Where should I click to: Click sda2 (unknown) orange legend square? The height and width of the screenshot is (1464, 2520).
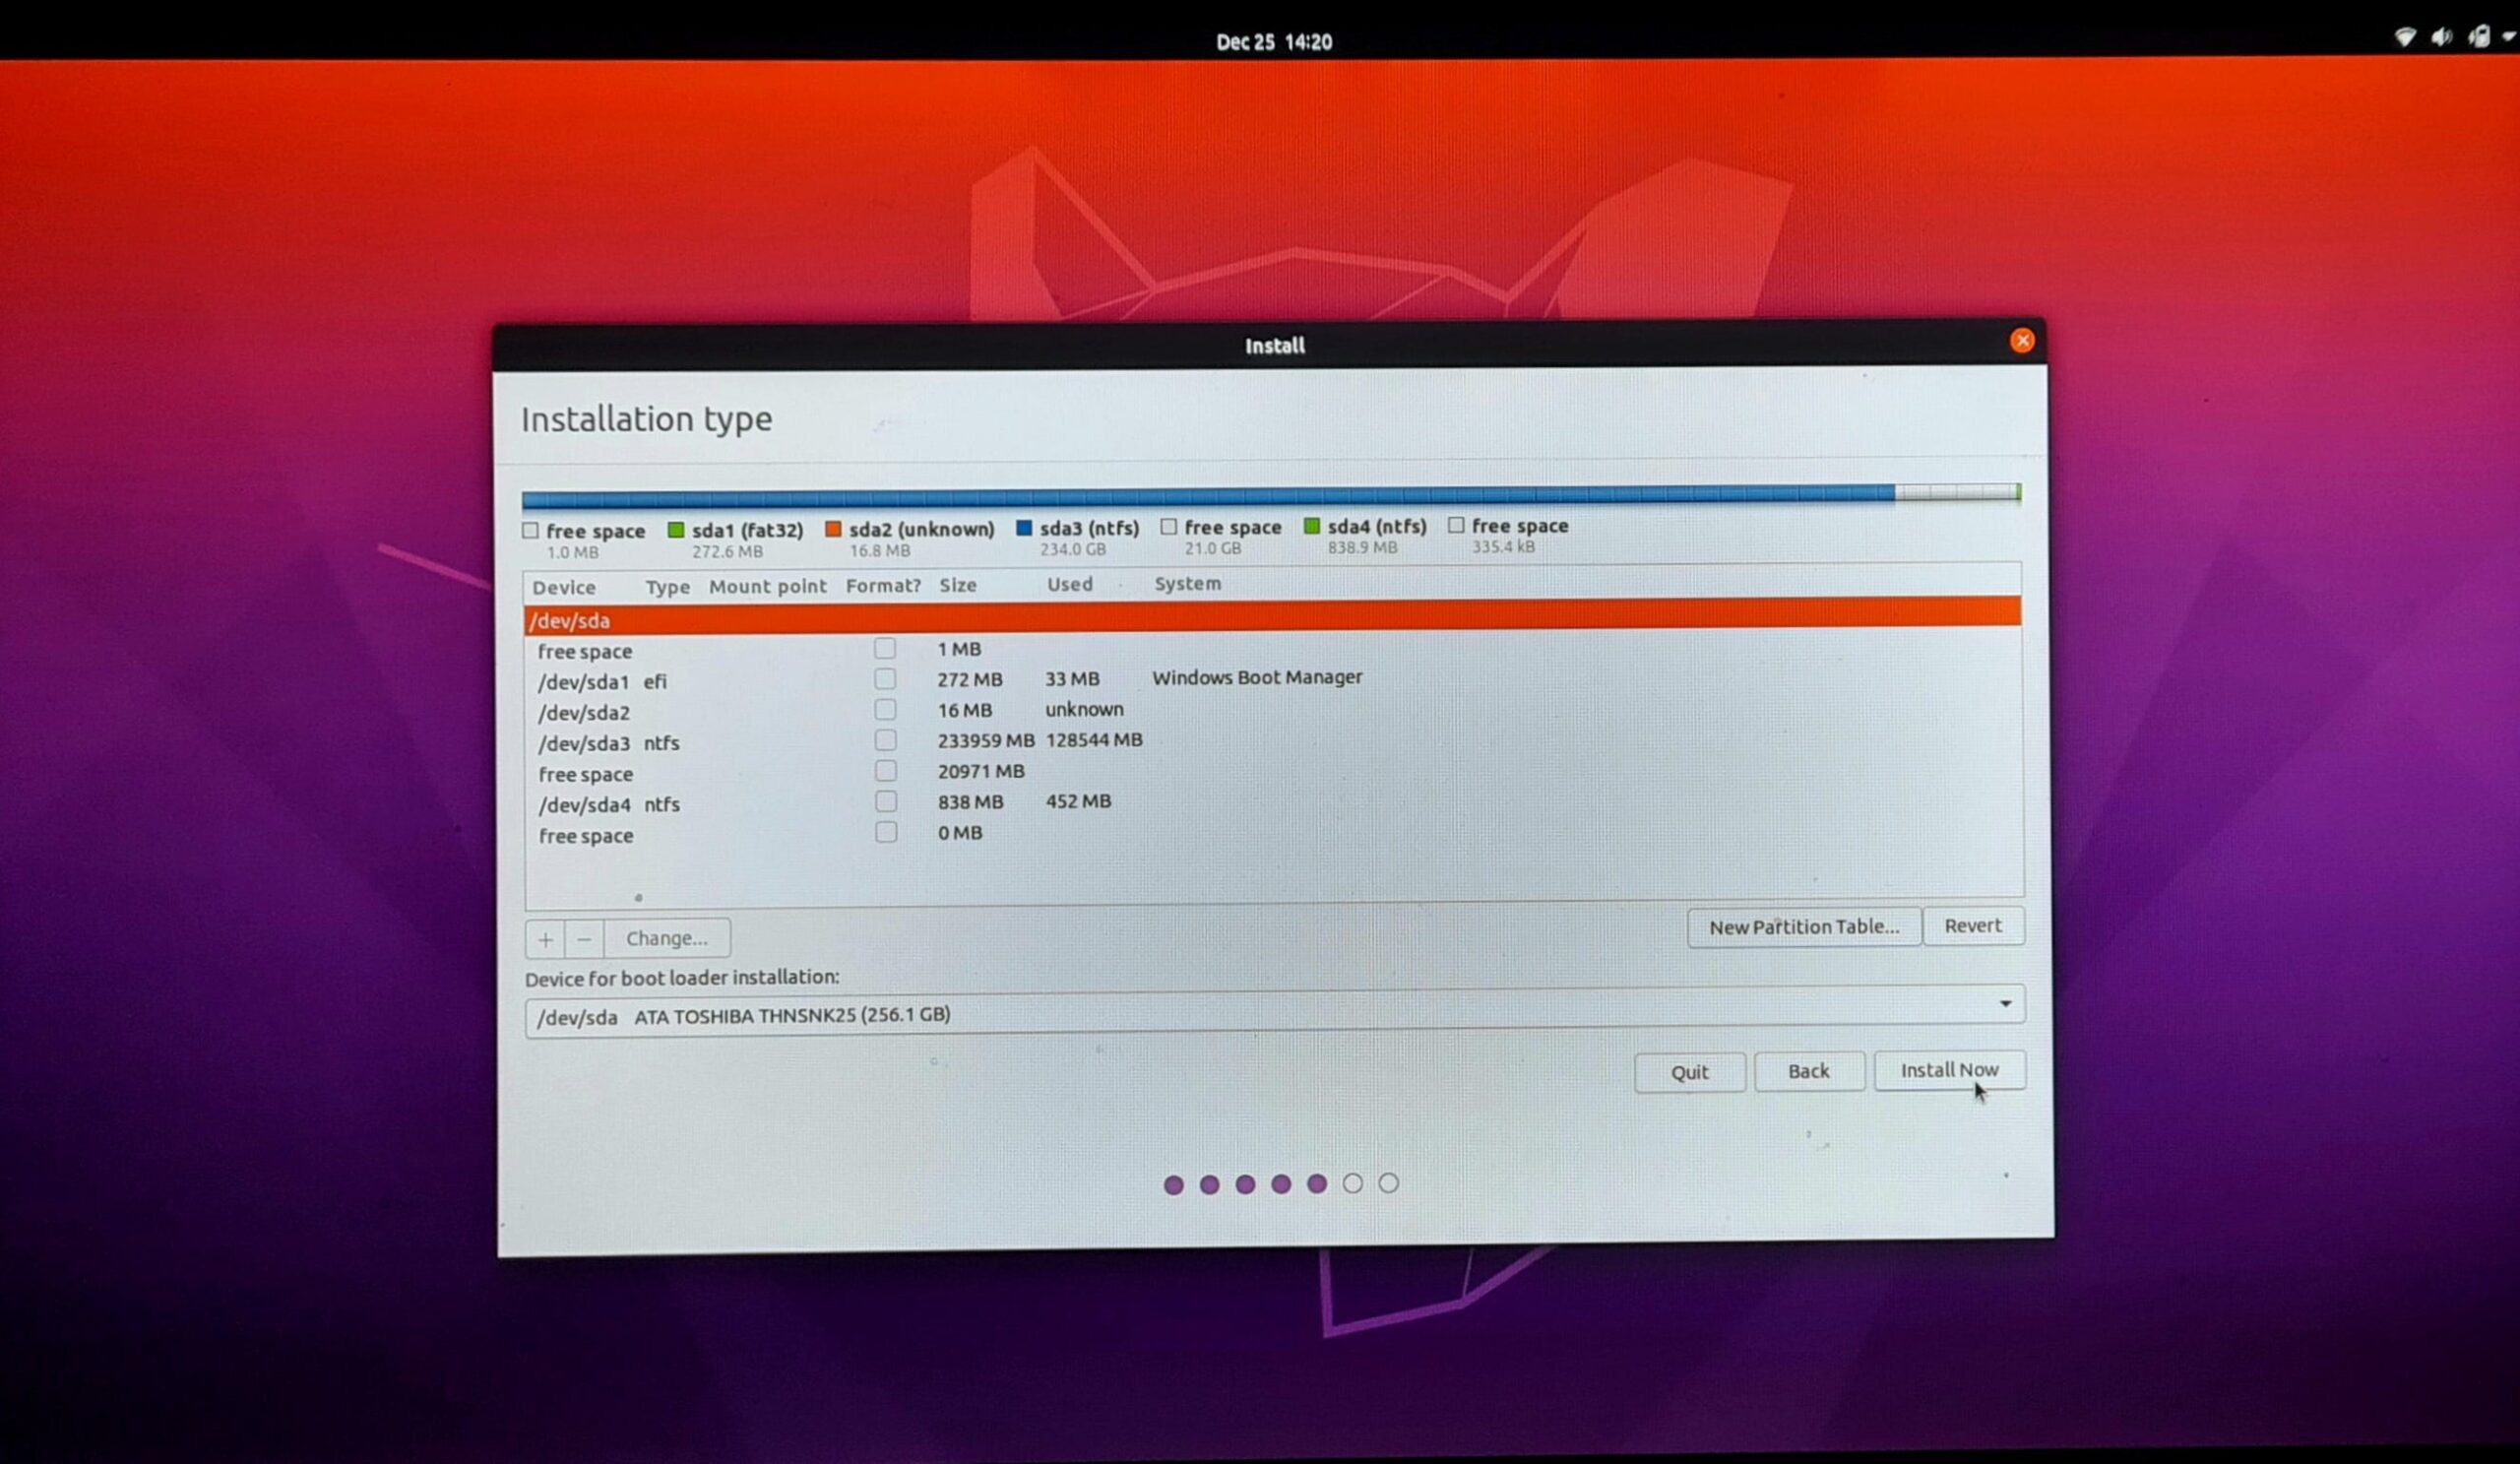833,528
